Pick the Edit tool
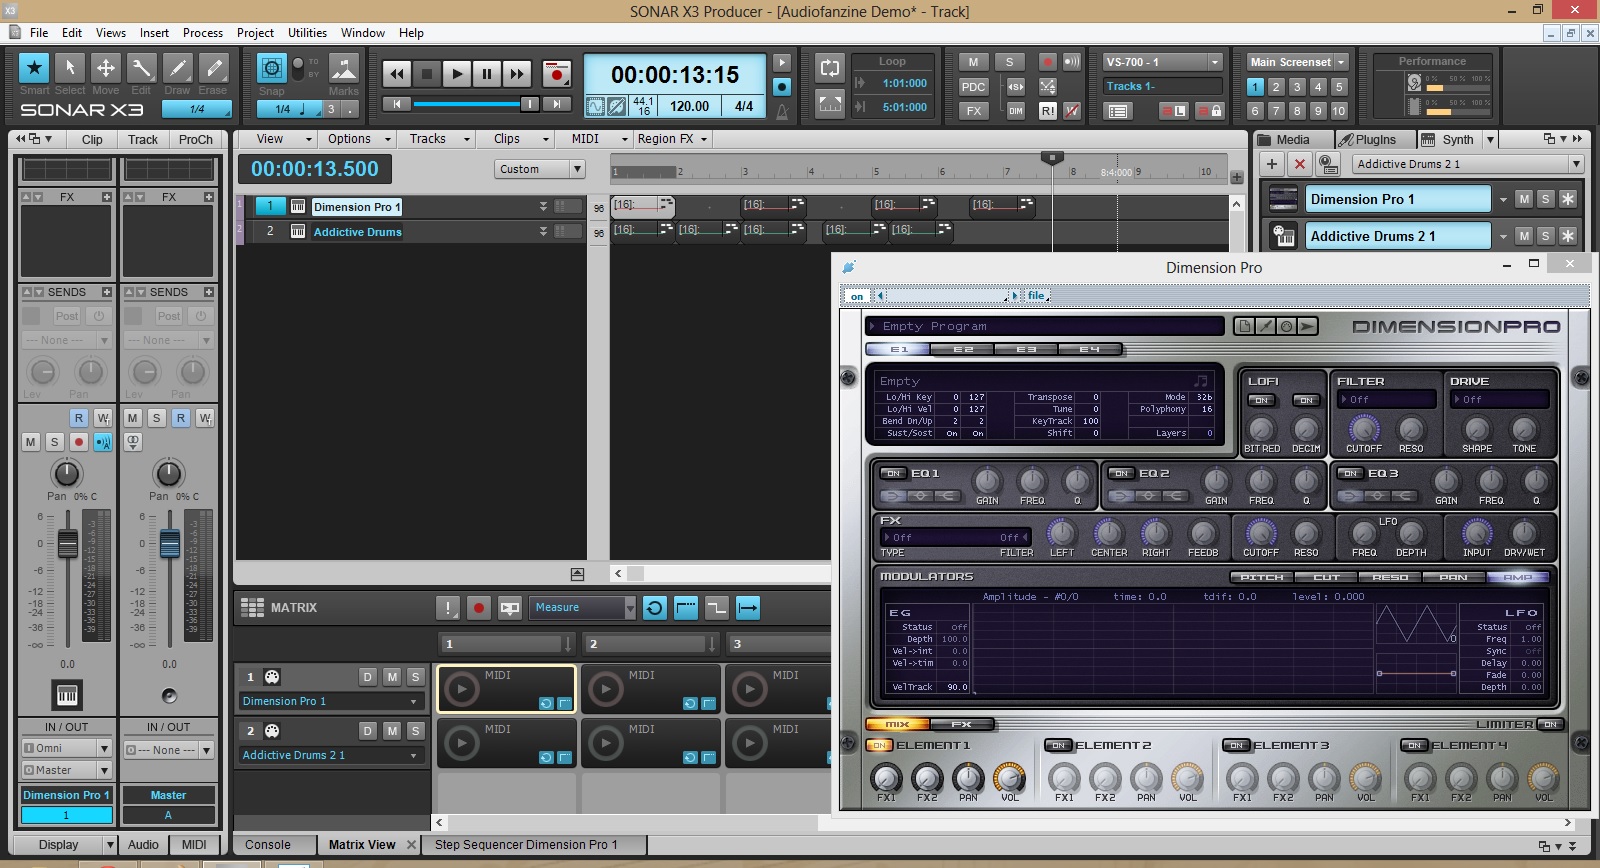The height and width of the screenshot is (868, 1600). (141, 68)
